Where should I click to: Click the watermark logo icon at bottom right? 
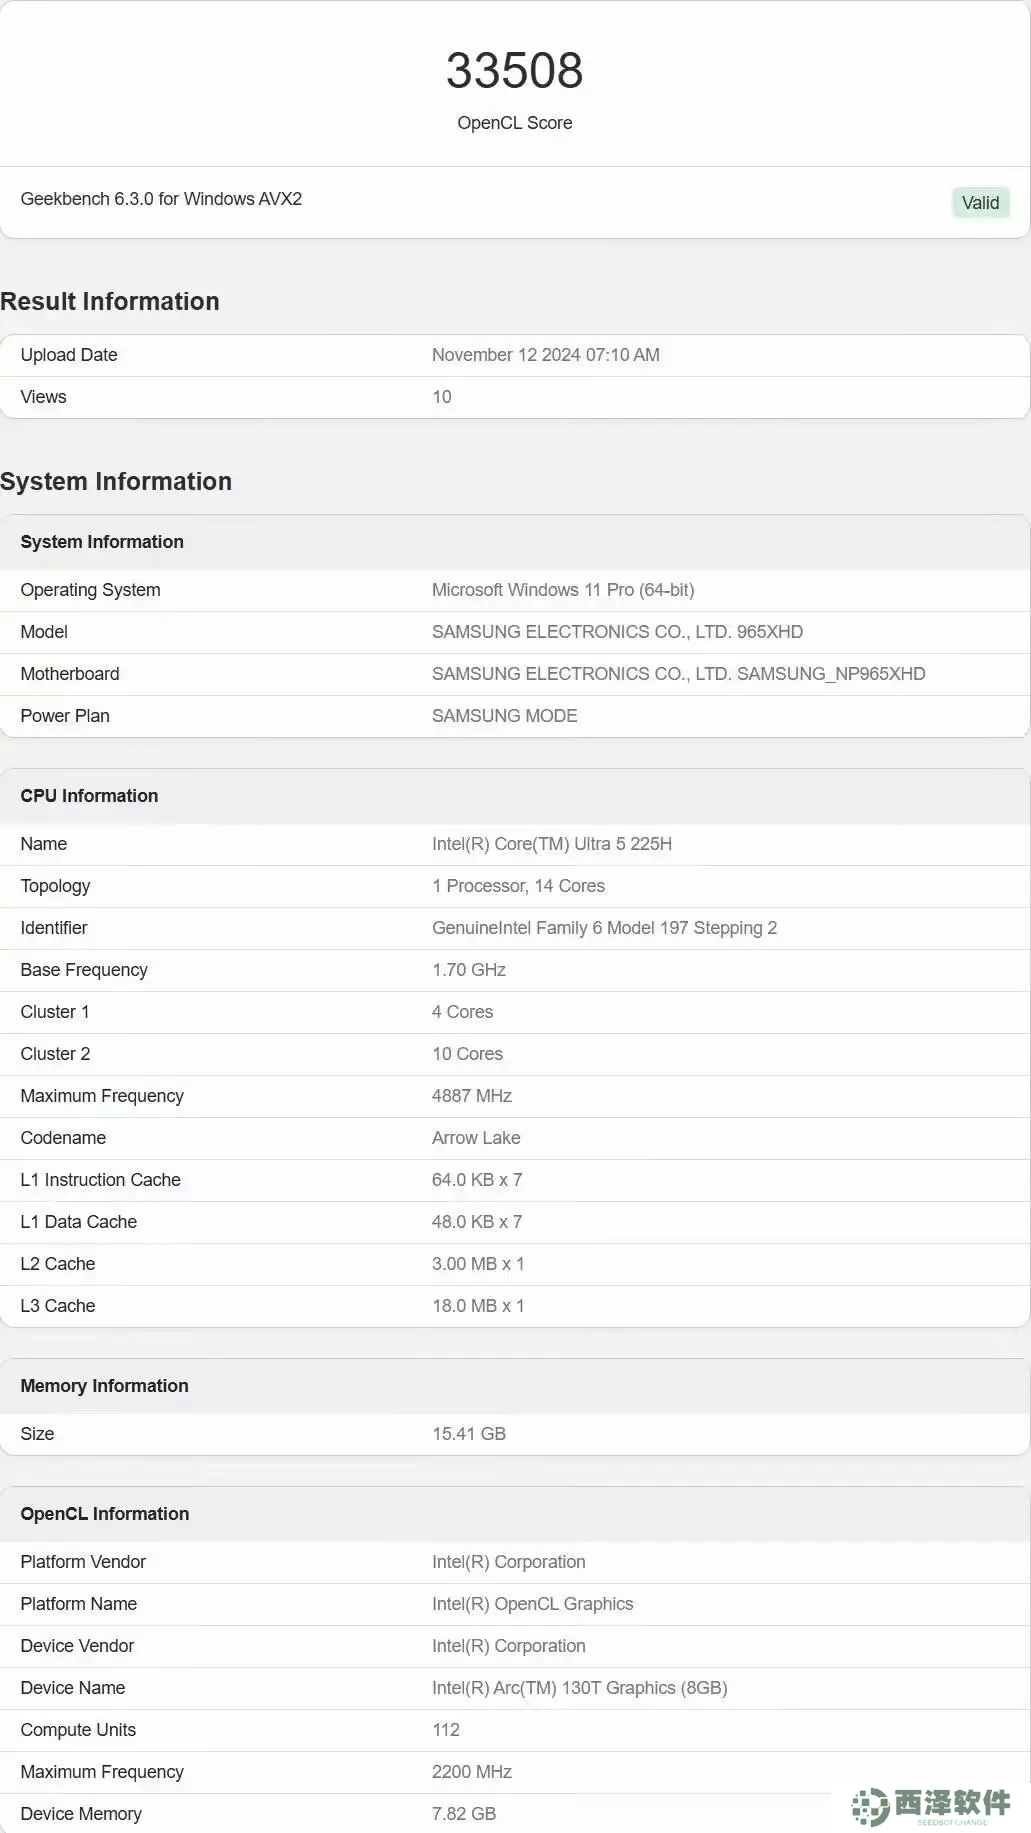pyautogui.click(x=870, y=1807)
